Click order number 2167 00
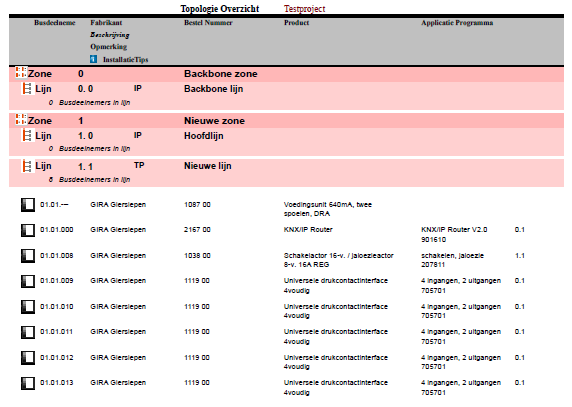The width and height of the screenshot is (572, 407). click(197, 230)
